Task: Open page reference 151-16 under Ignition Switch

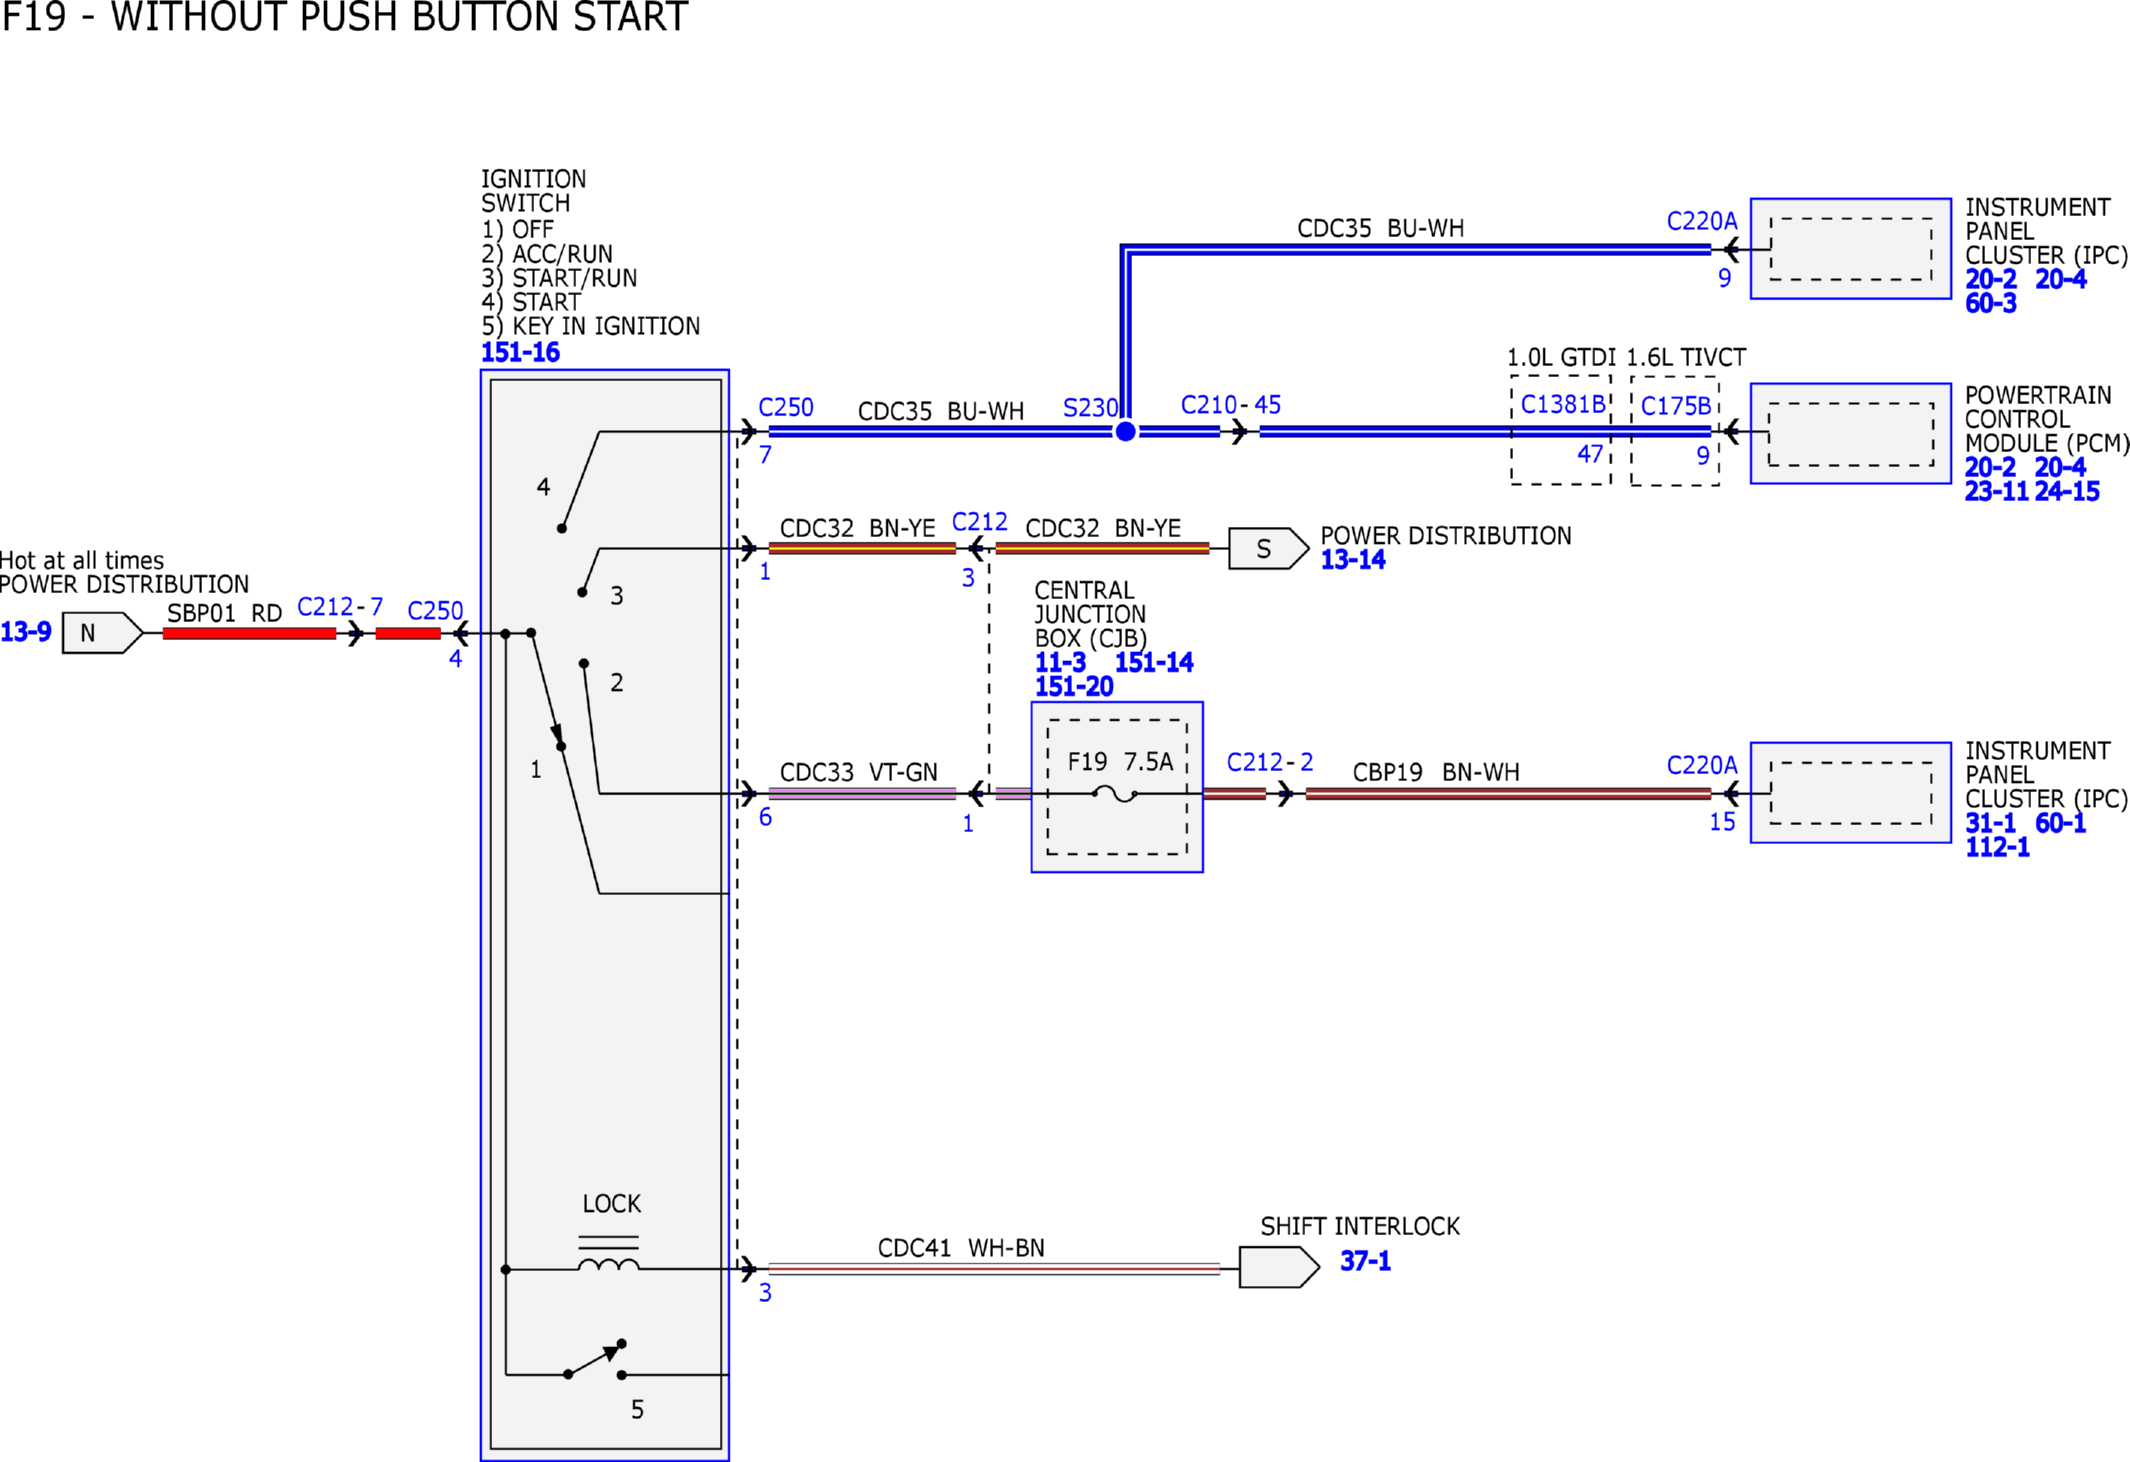Action: 520,352
